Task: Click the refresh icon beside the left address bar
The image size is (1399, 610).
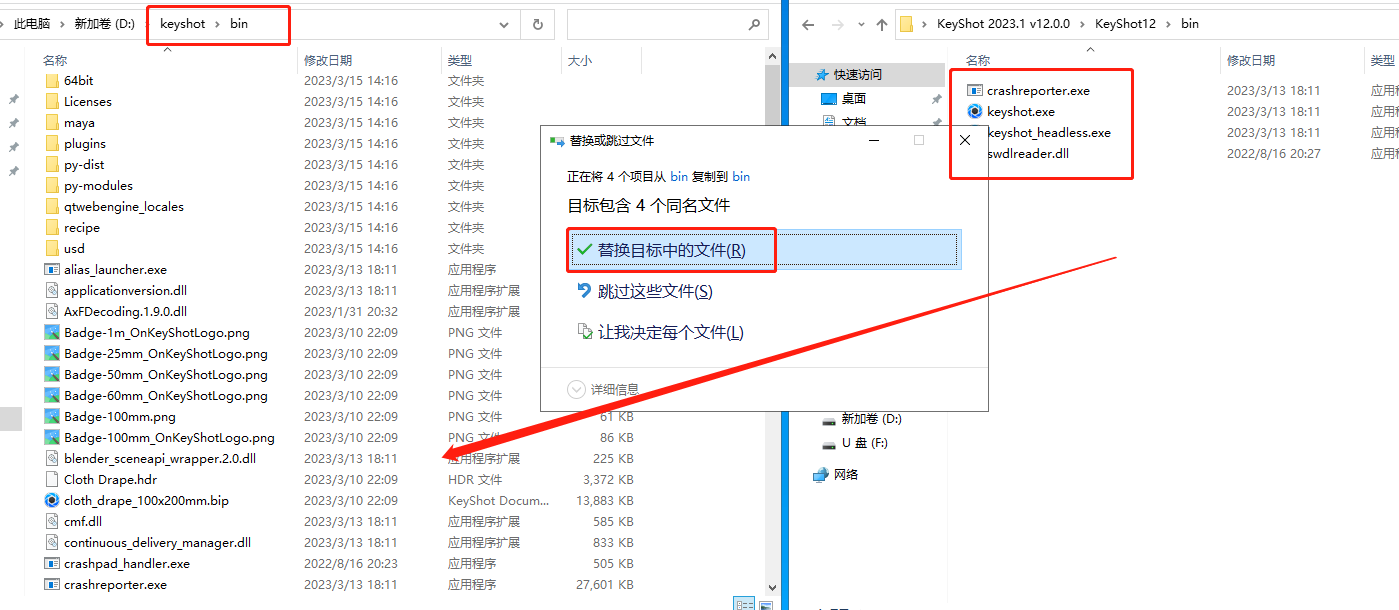Action: (x=538, y=24)
